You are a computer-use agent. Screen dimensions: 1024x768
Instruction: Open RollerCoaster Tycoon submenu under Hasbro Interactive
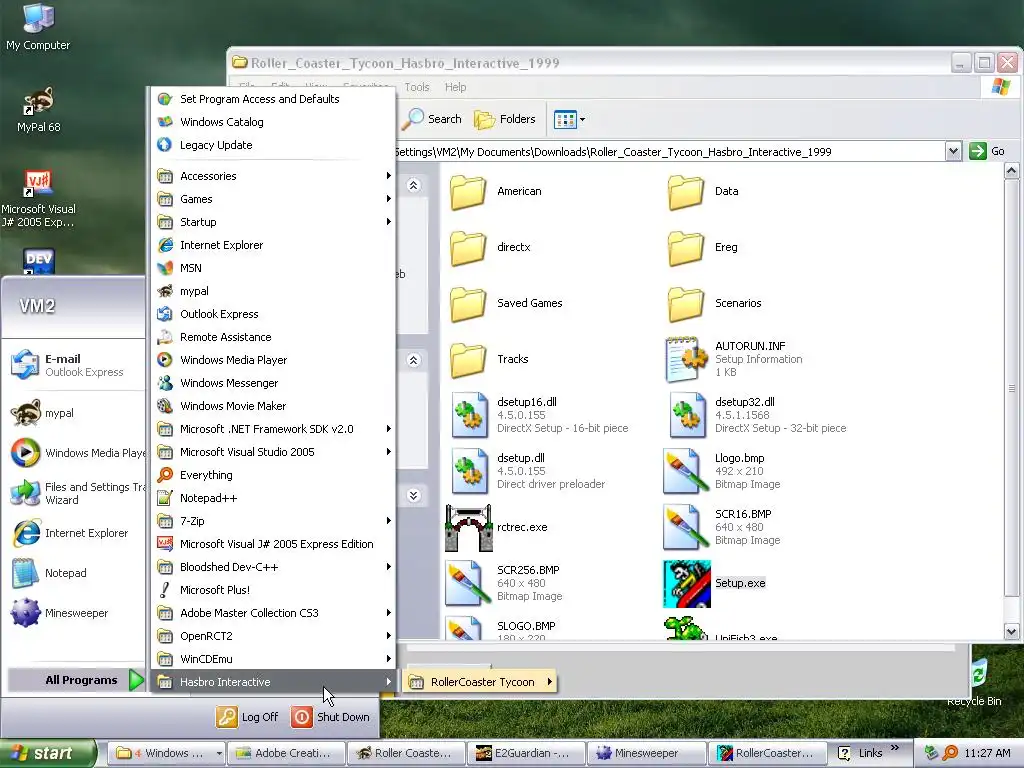(x=480, y=682)
